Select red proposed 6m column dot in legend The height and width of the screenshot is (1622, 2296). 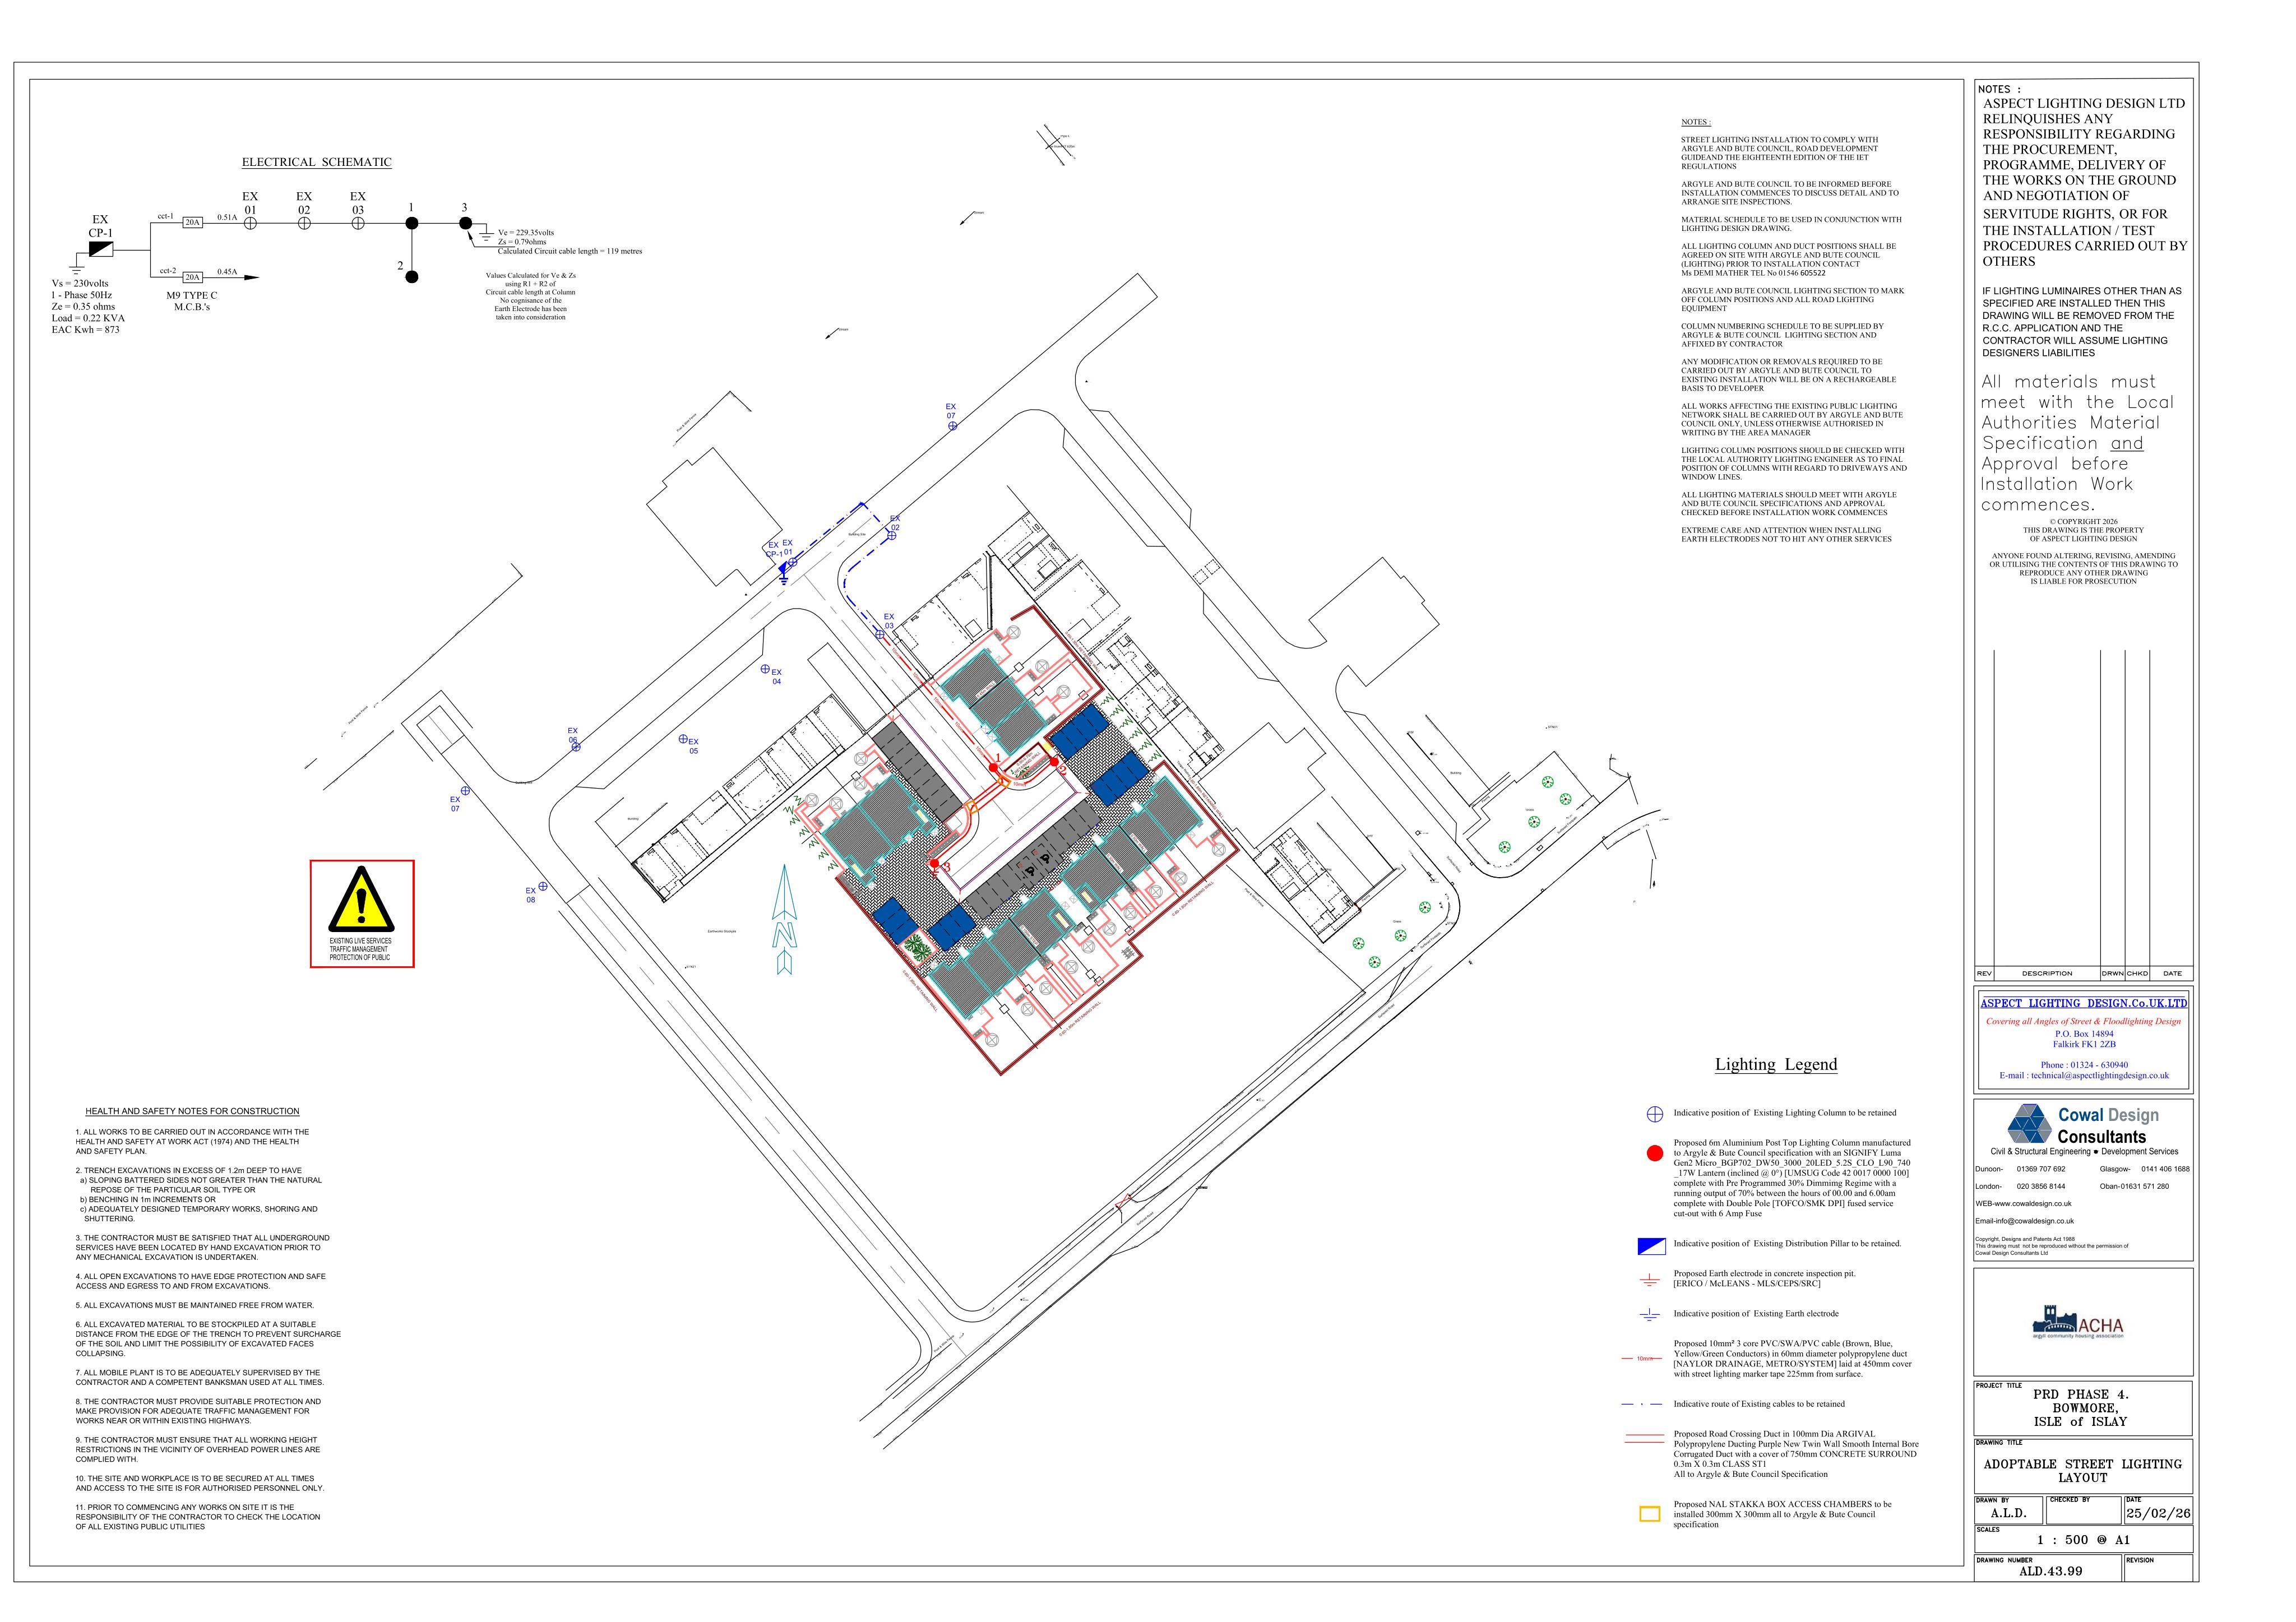[x=1655, y=1152]
